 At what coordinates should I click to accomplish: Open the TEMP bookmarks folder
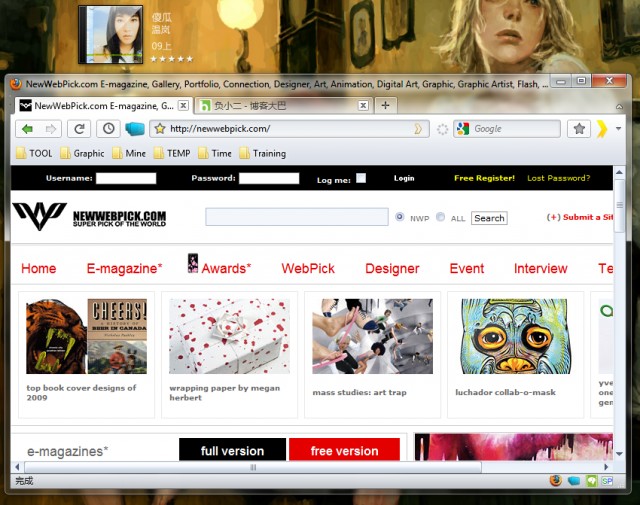[x=172, y=154]
